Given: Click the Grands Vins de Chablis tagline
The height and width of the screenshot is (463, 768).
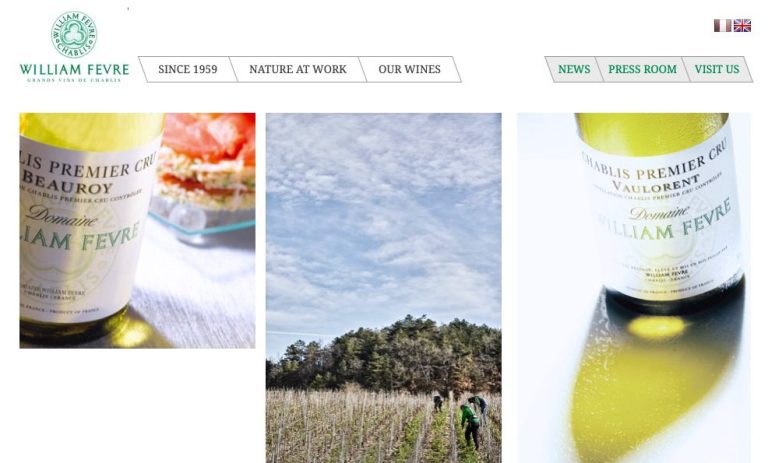Looking at the screenshot, I should [74, 80].
